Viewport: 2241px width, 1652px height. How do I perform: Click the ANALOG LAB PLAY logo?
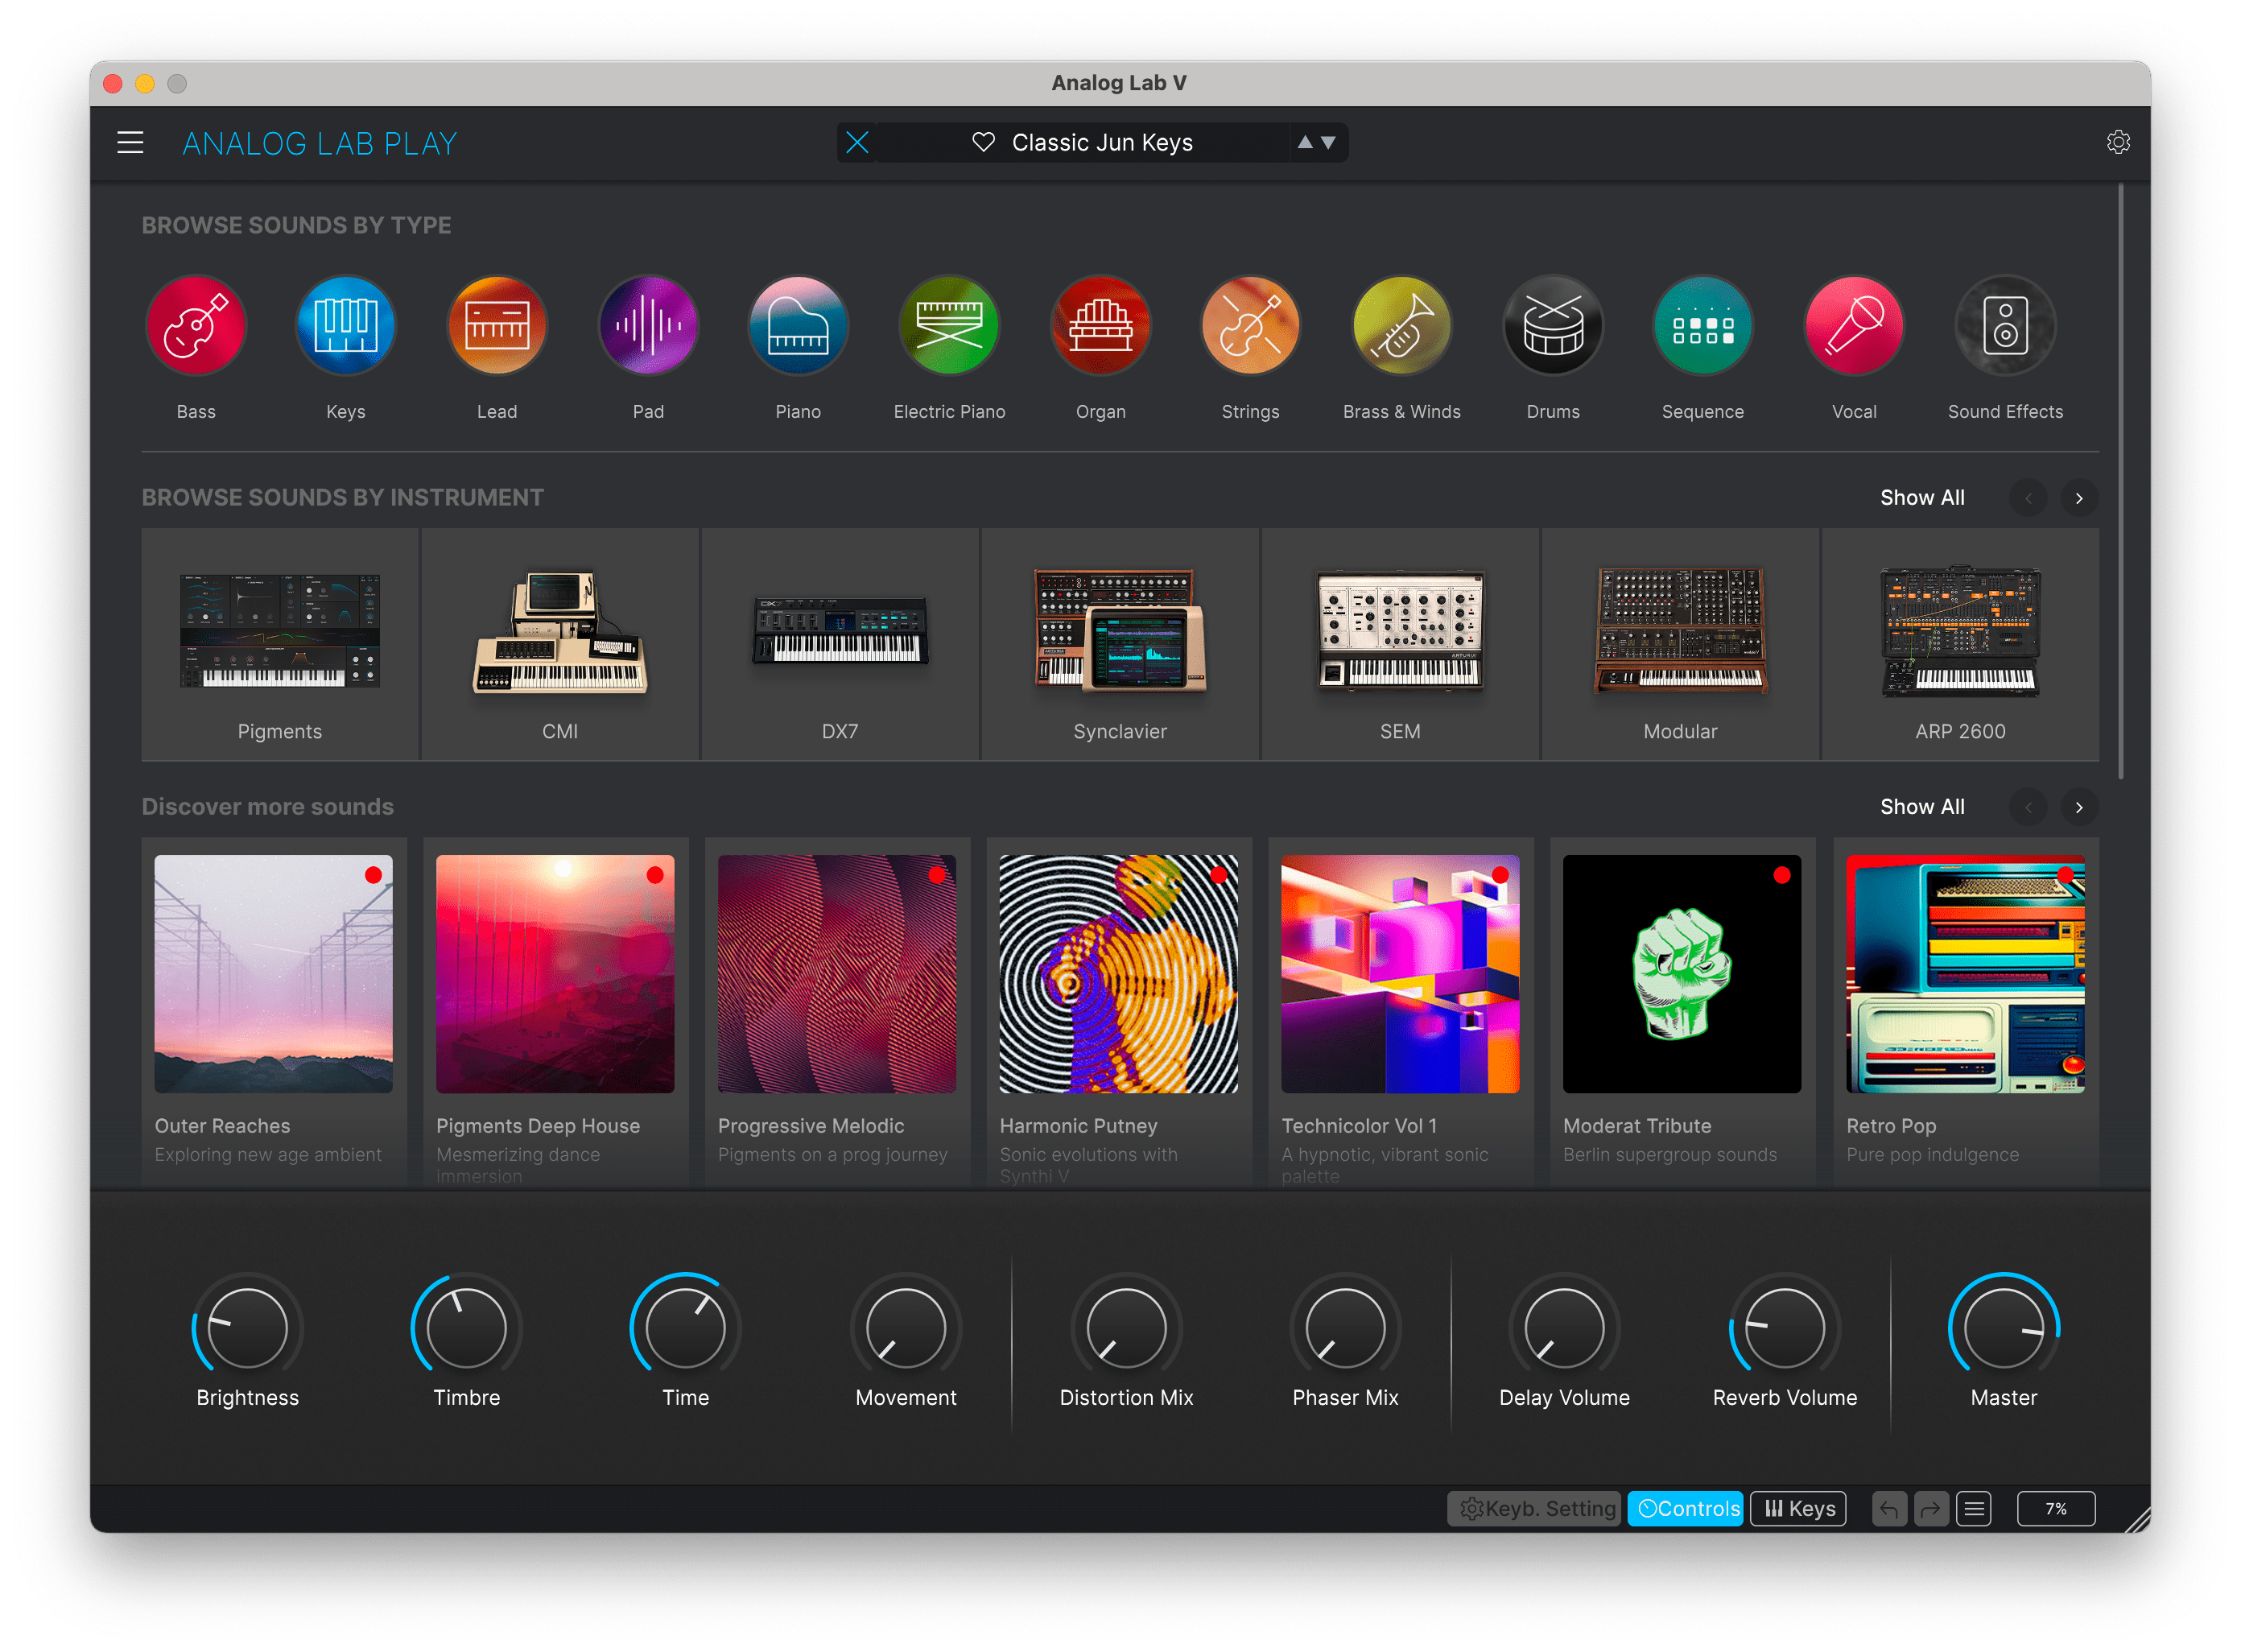coord(319,144)
